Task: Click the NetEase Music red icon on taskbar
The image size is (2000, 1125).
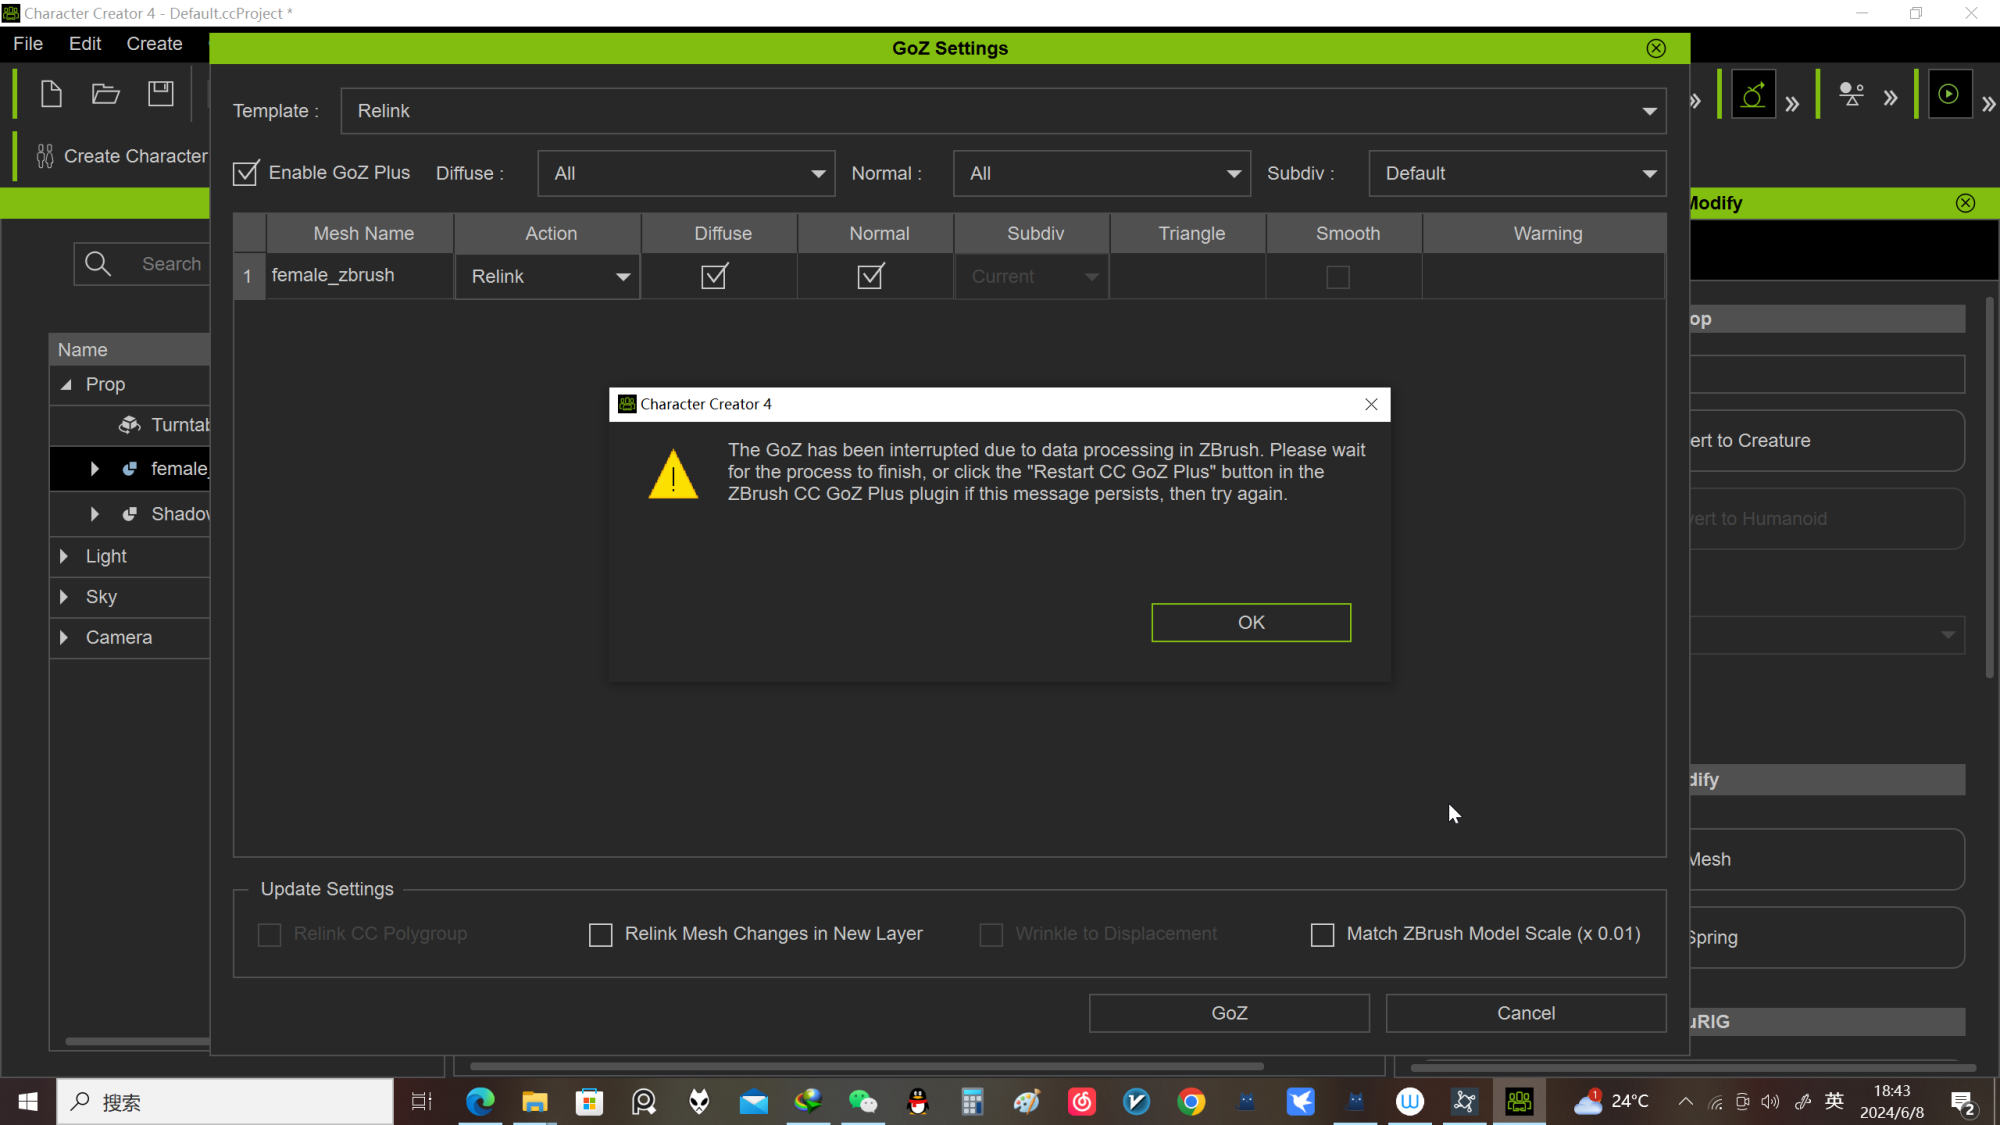Action: [1082, 1101]
